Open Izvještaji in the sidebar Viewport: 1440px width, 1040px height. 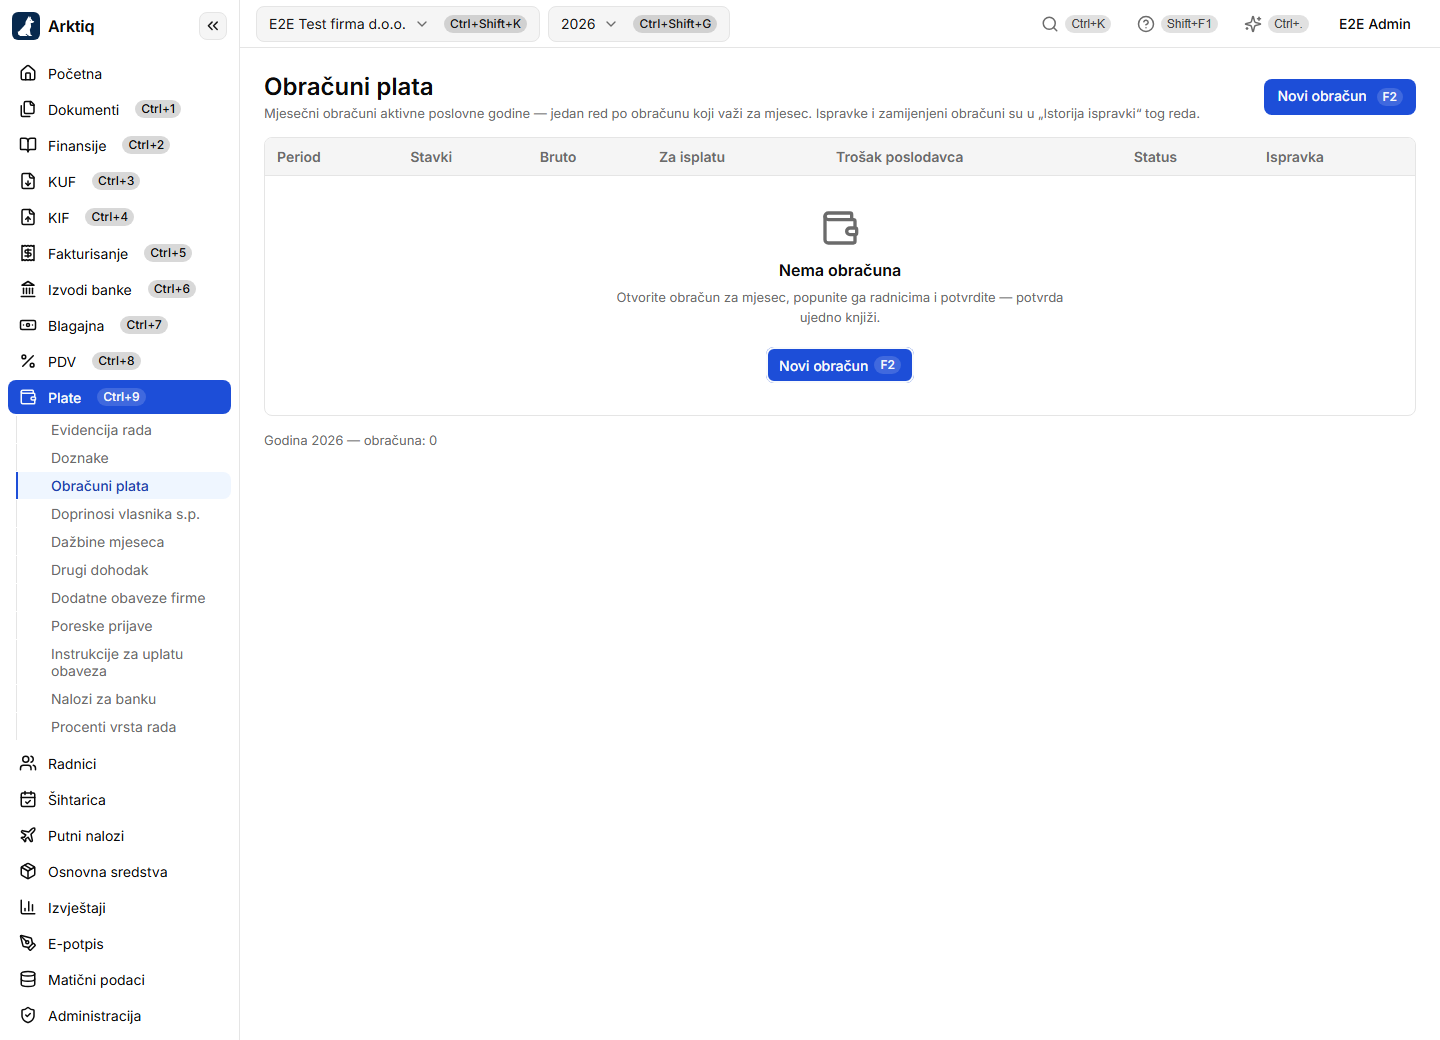[x=119, y=907]
